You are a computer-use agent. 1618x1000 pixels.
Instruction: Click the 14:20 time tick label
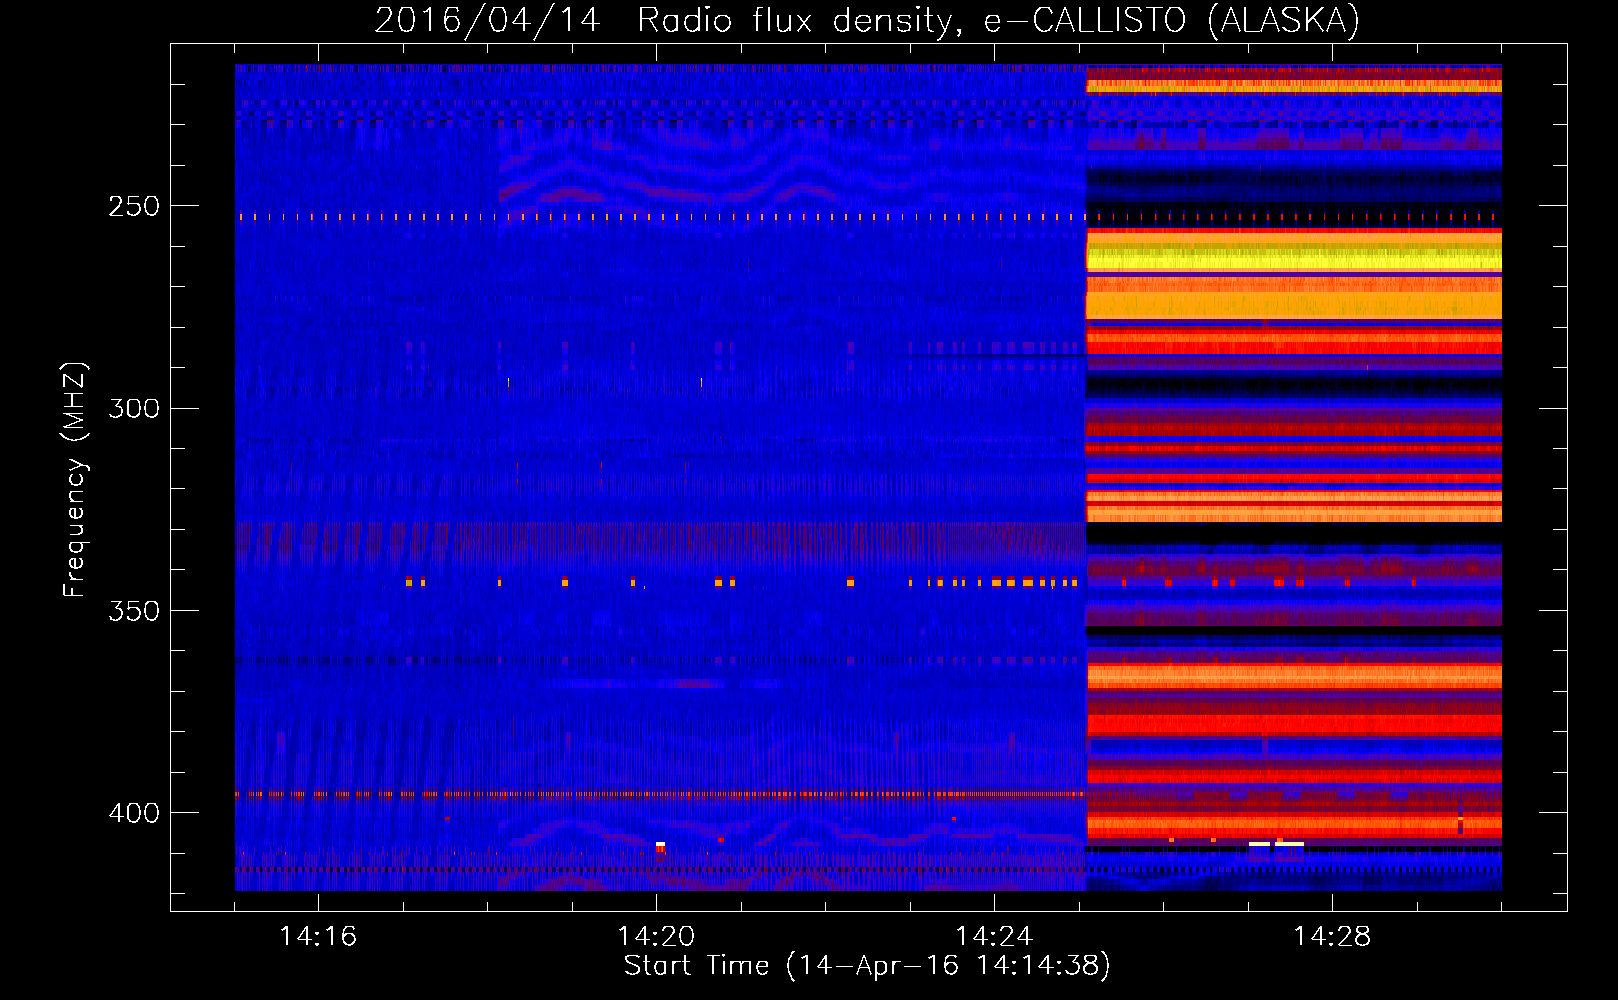click(656, 936)
